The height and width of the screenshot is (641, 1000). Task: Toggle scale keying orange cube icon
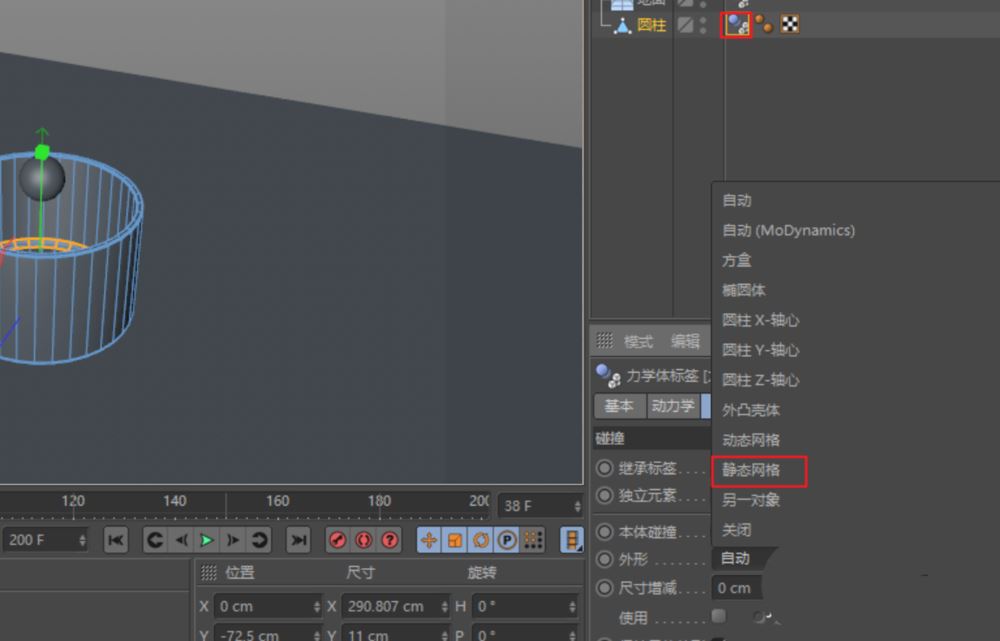(x=455, y=540)
